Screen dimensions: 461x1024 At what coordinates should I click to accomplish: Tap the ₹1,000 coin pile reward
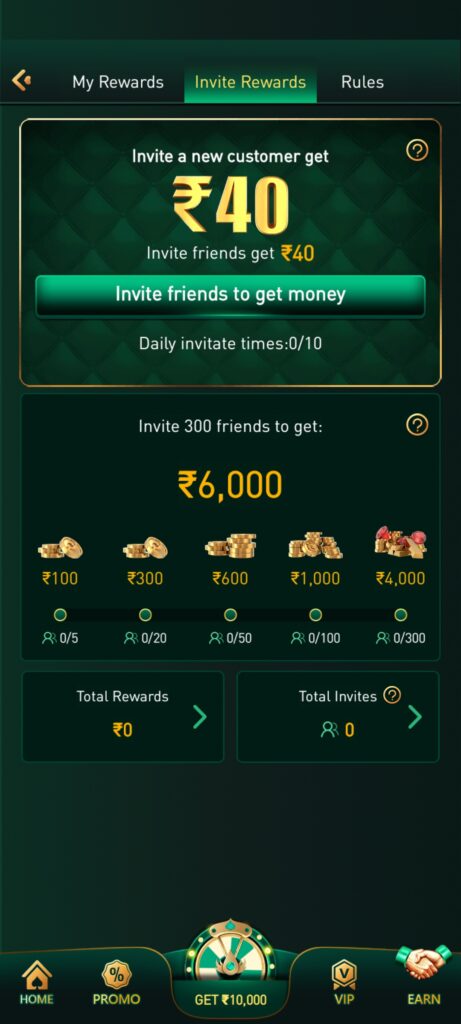pos(315,545)
